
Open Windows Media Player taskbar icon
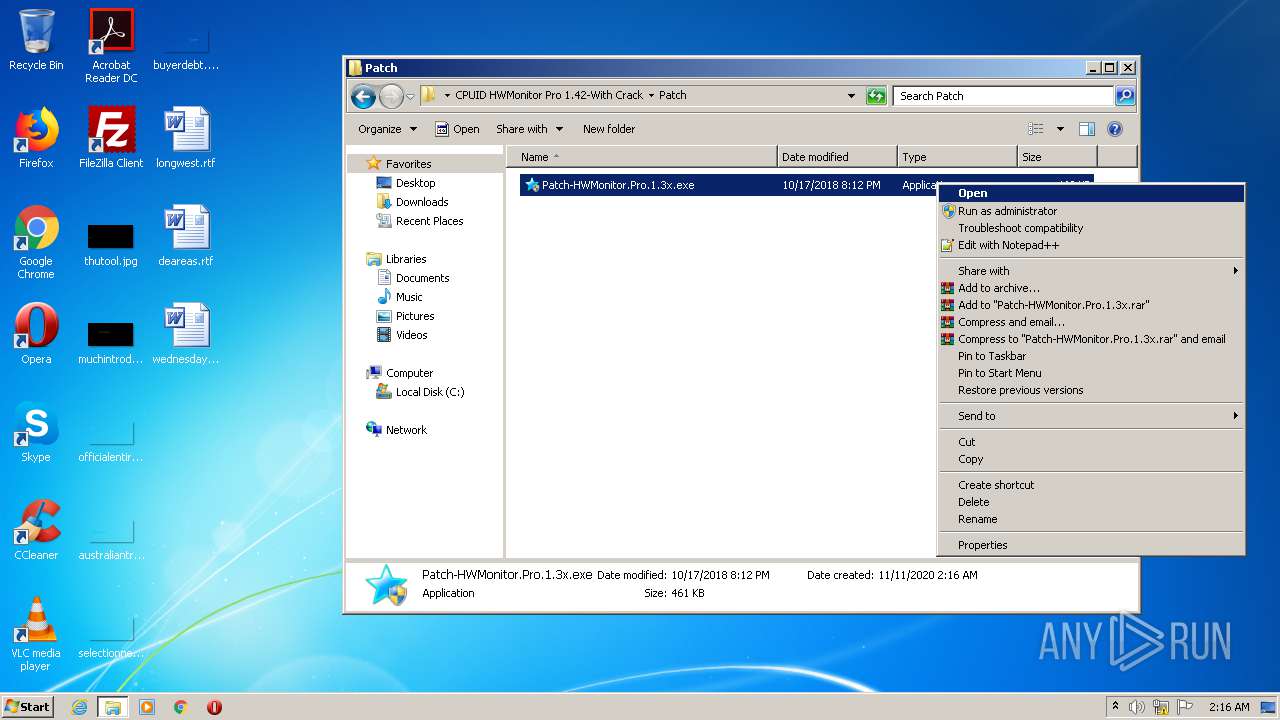147,707
